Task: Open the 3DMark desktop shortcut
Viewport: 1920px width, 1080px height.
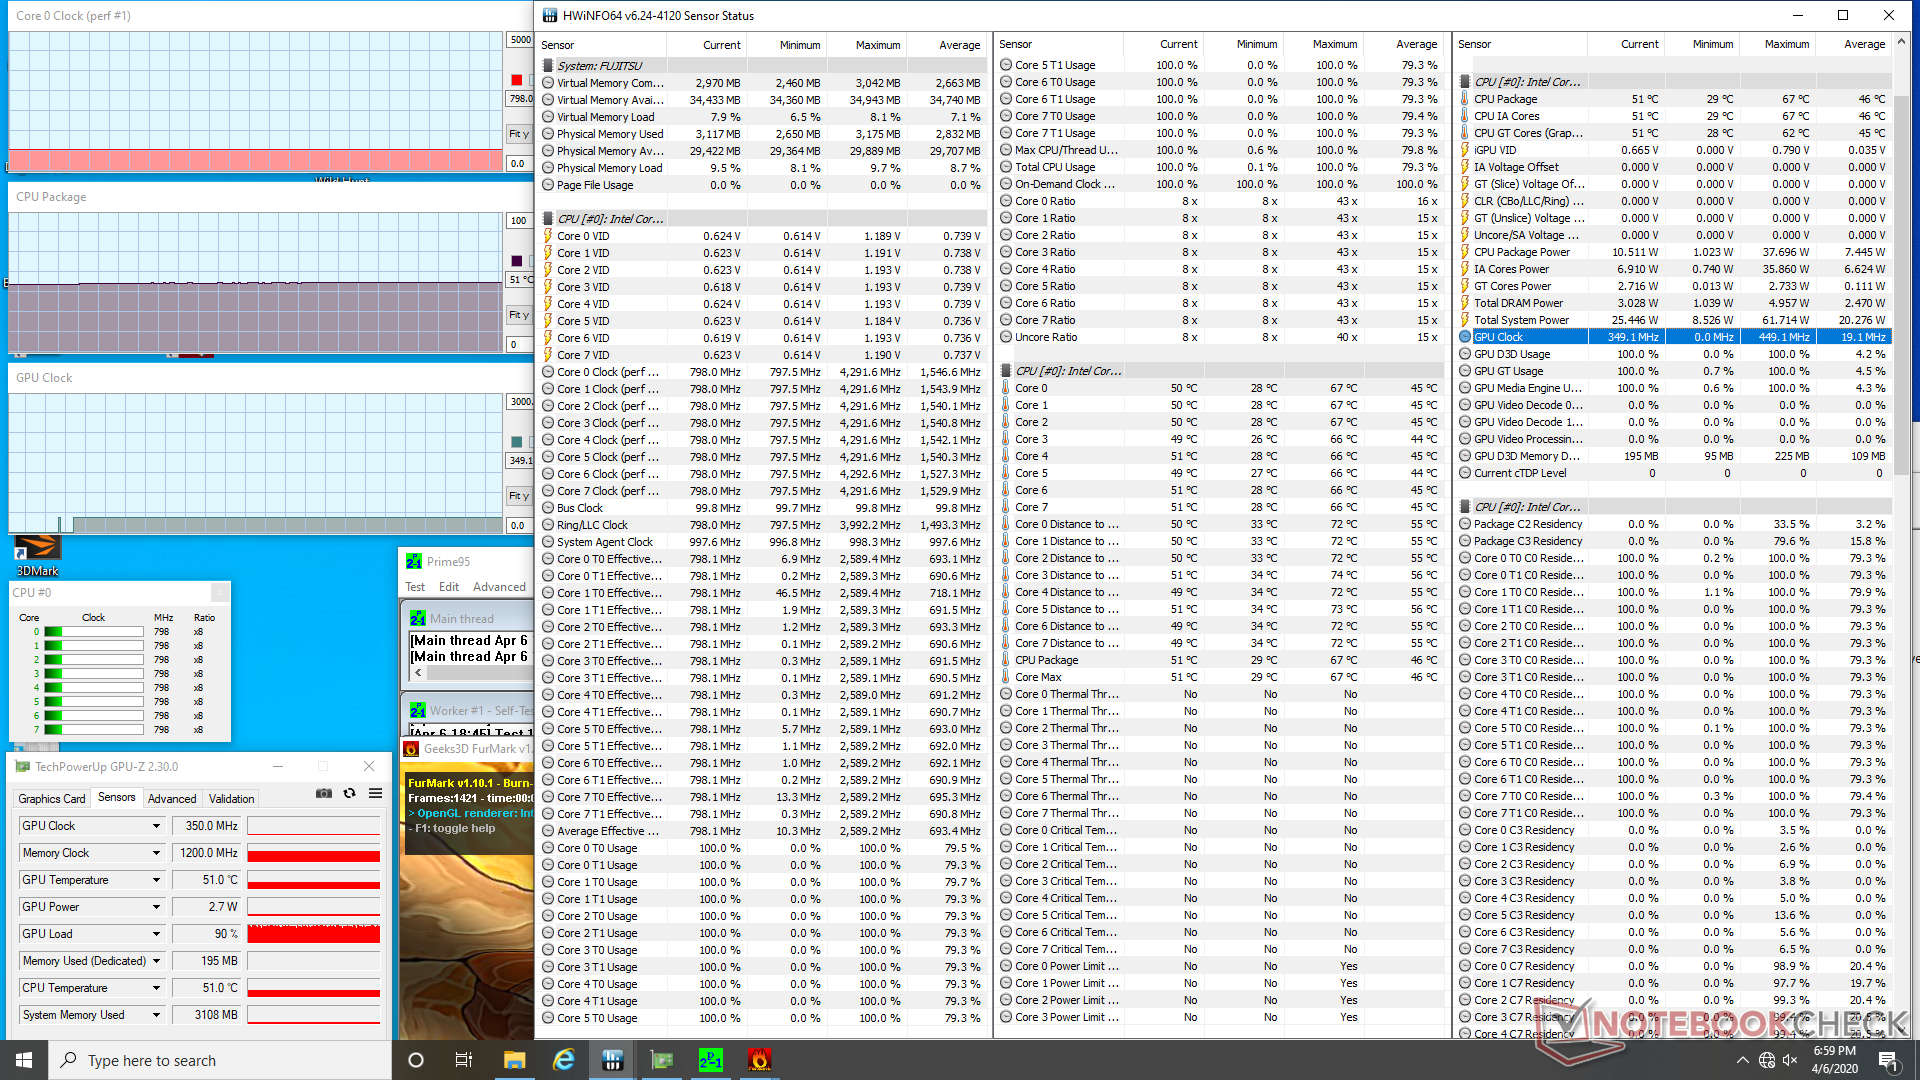Action: pos(37,555)
